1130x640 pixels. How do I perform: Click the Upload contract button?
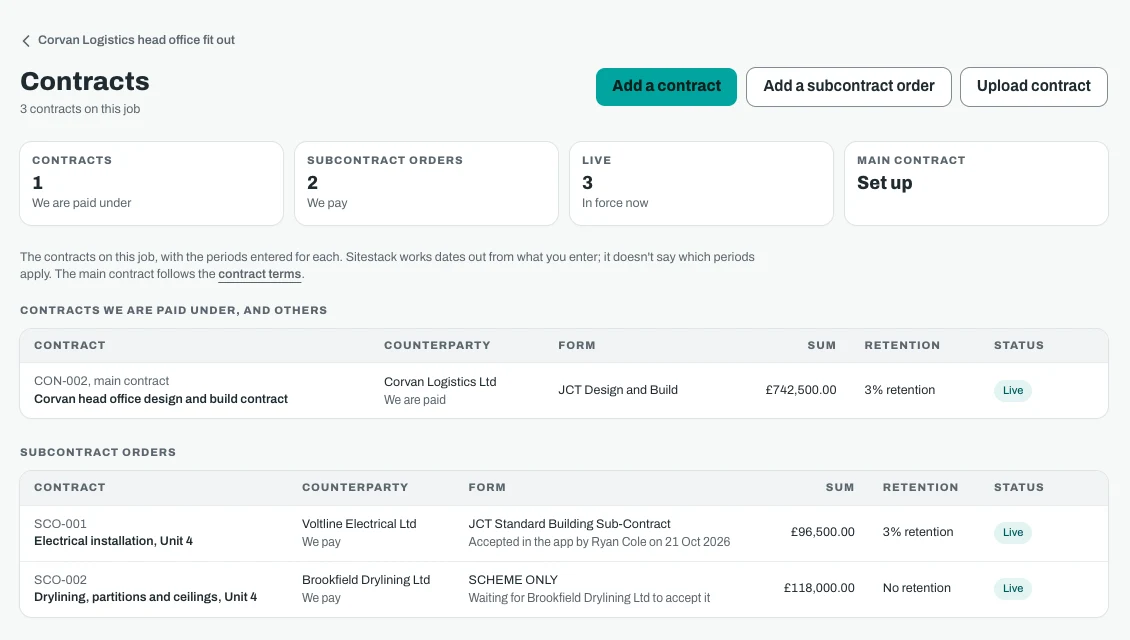click(x=1033, y=86)
